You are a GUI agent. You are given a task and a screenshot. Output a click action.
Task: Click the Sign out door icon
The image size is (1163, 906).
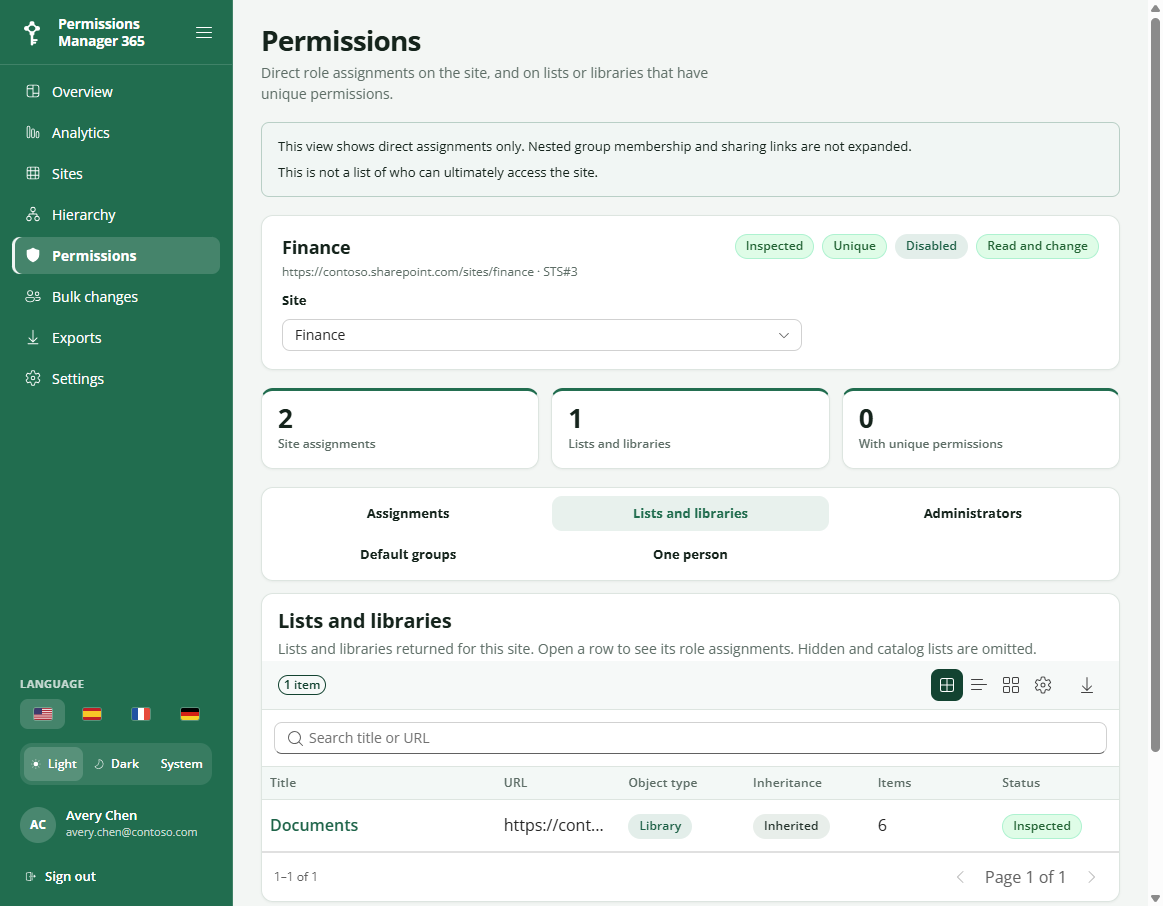[30, 876]
